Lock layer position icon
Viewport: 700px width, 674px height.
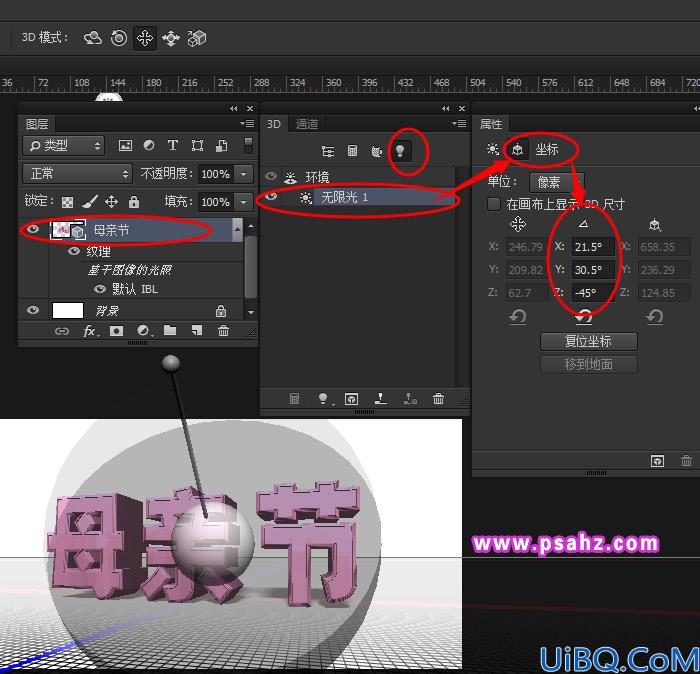point(111,202)
